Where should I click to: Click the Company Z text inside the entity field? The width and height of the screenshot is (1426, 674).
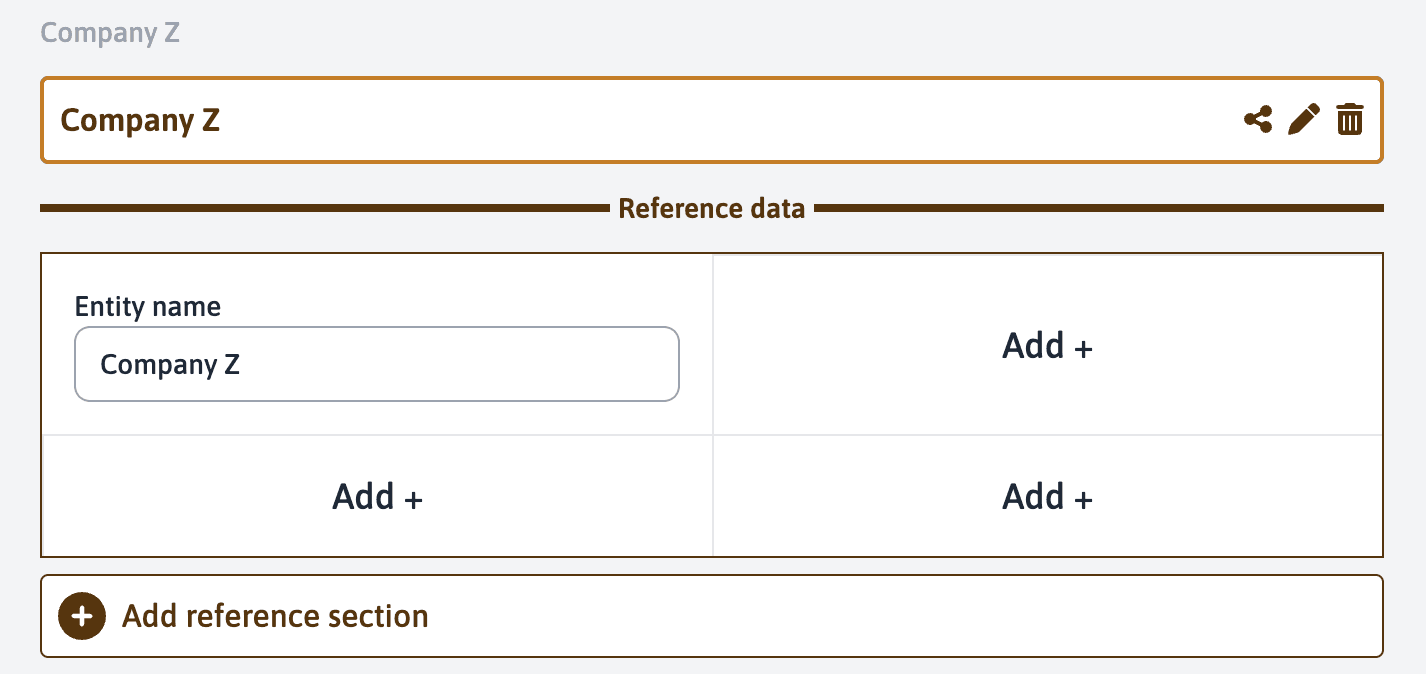click(170, 365)
